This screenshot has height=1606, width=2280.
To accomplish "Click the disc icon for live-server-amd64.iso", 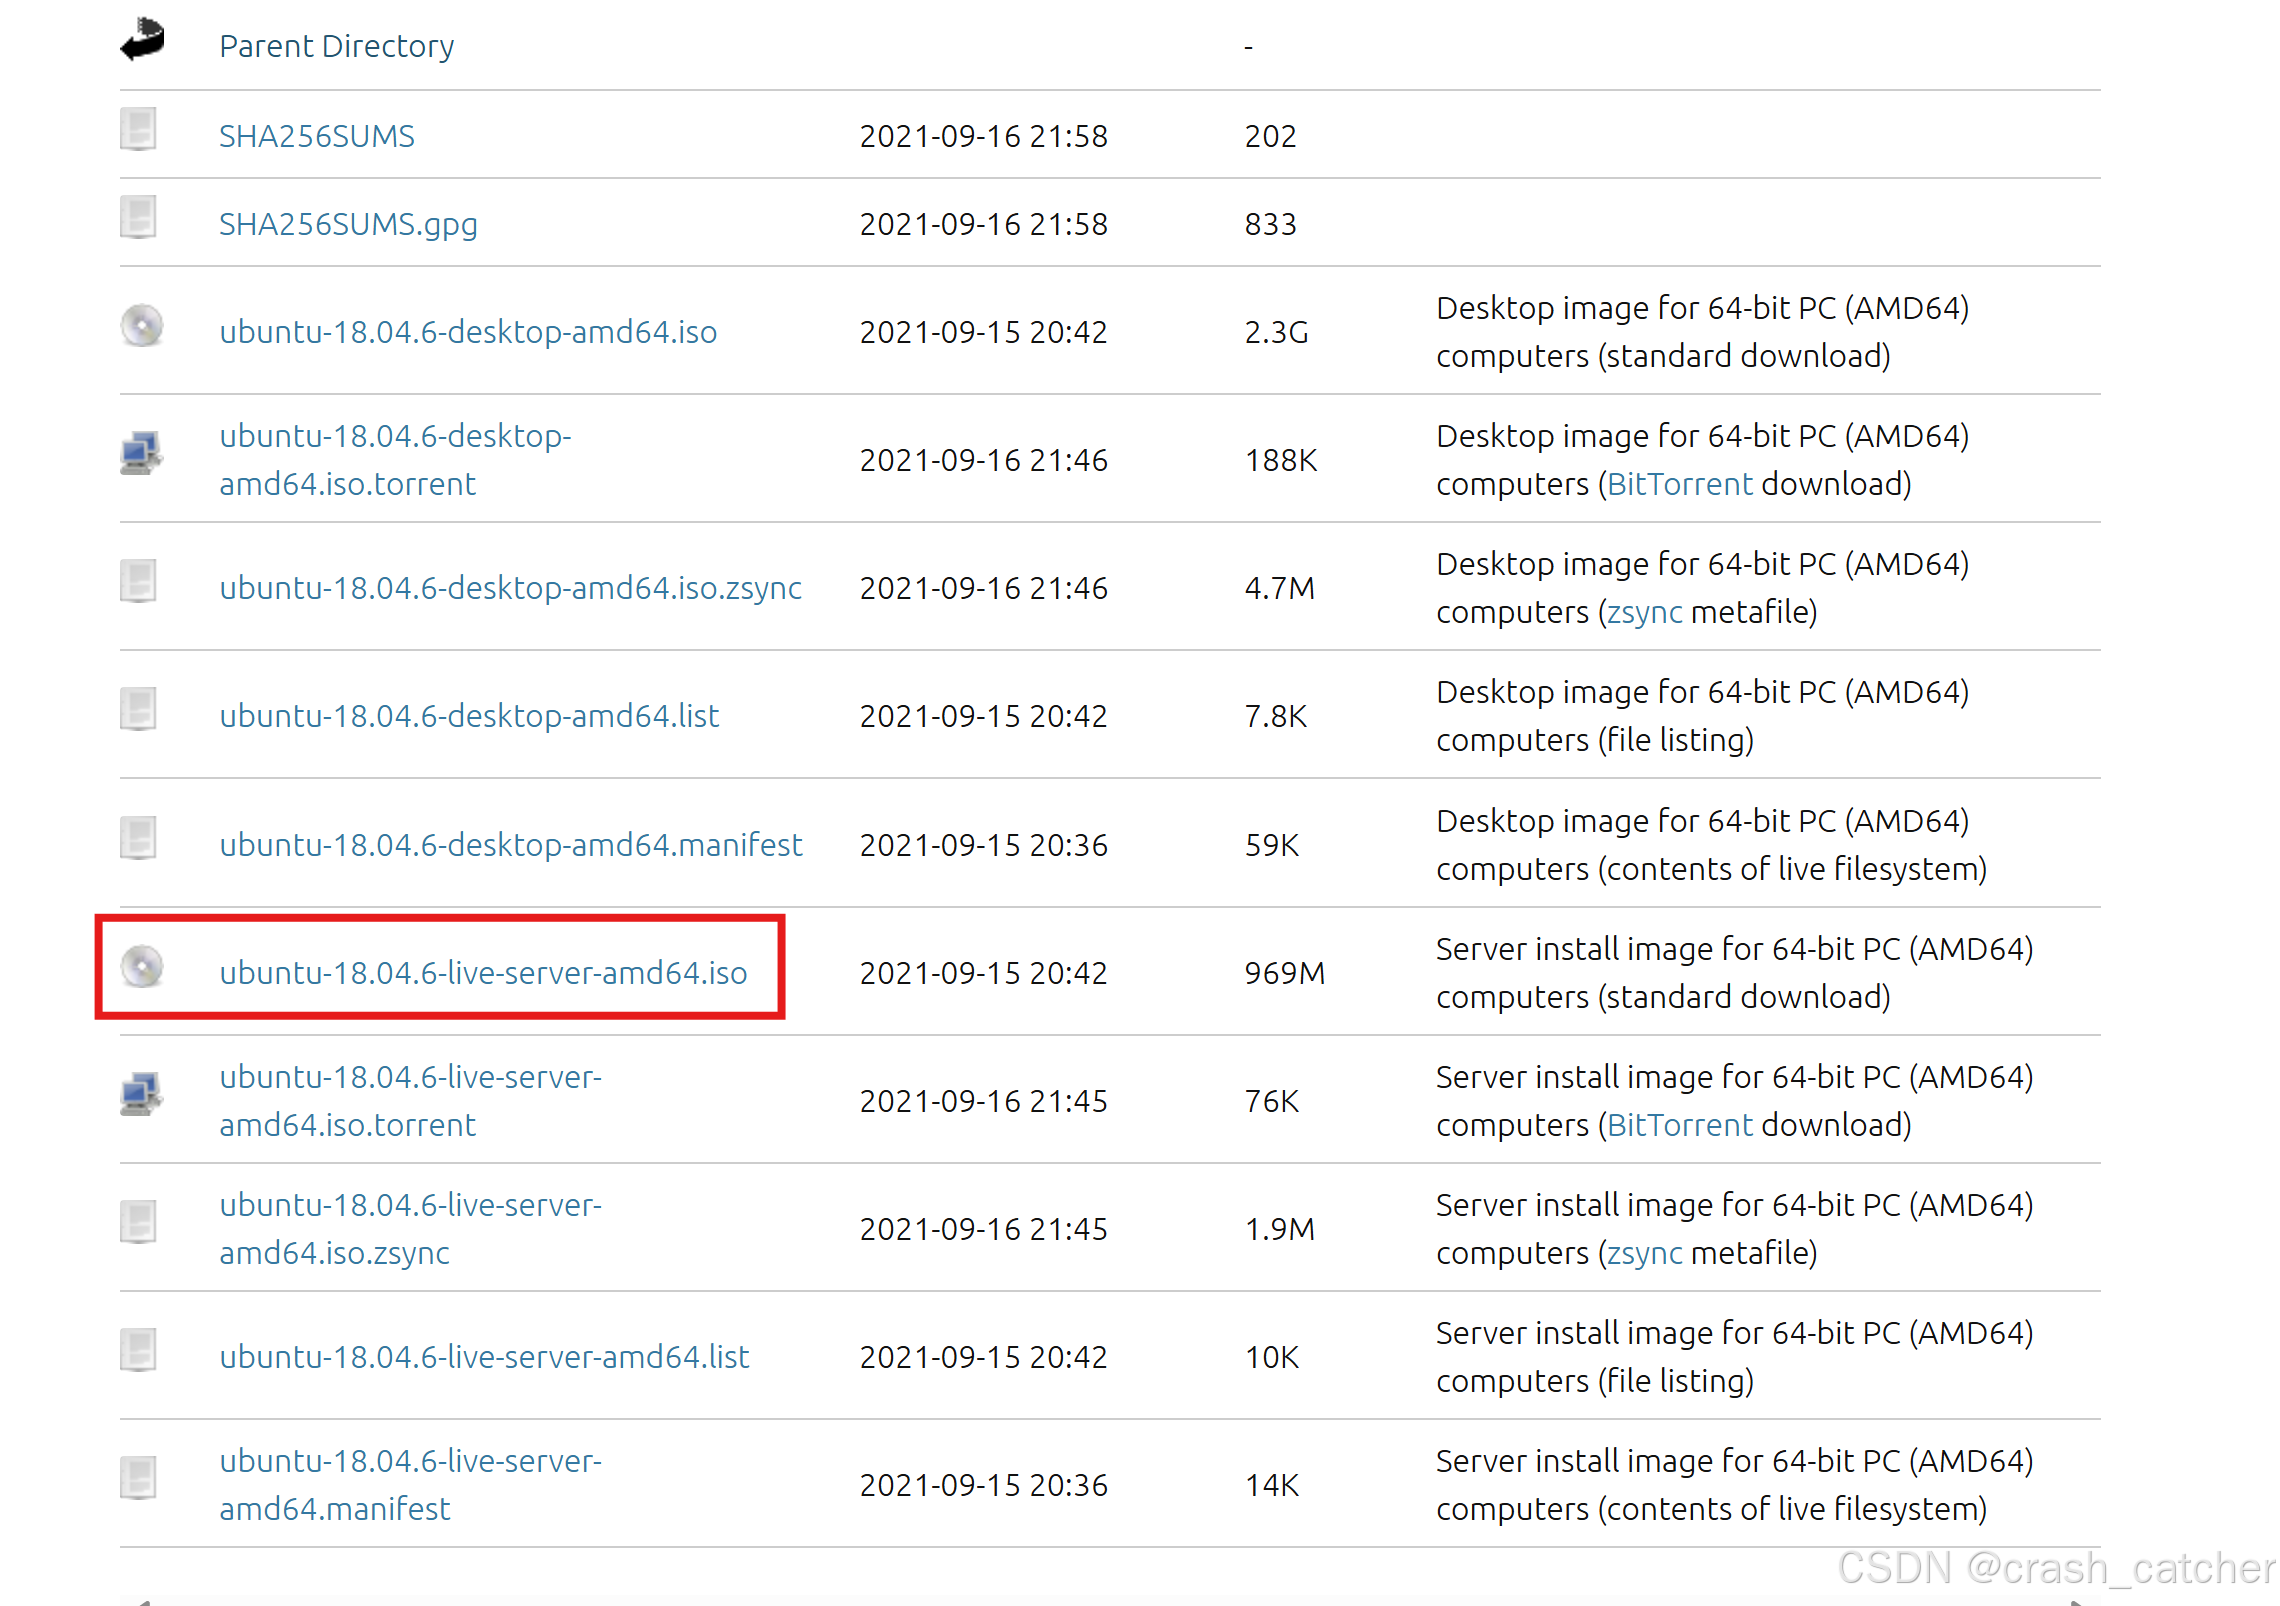I will coord(142,967).
